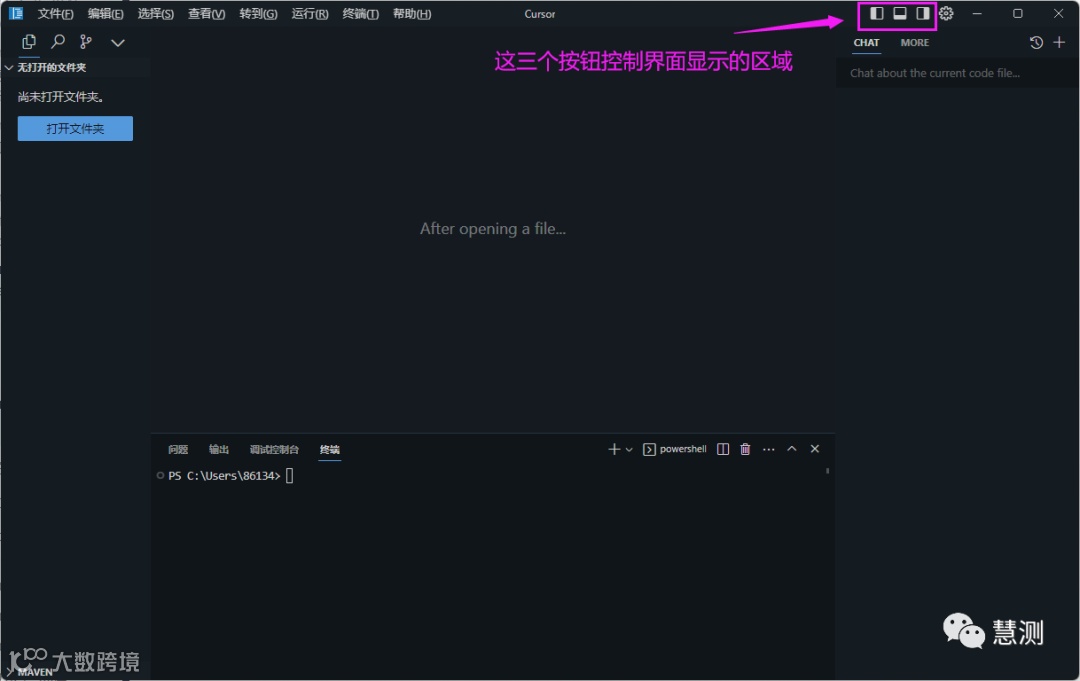This screenshot has width=1080, height=681.
Task: Open the 转到(G) menu
Action: tap(258, 14)
